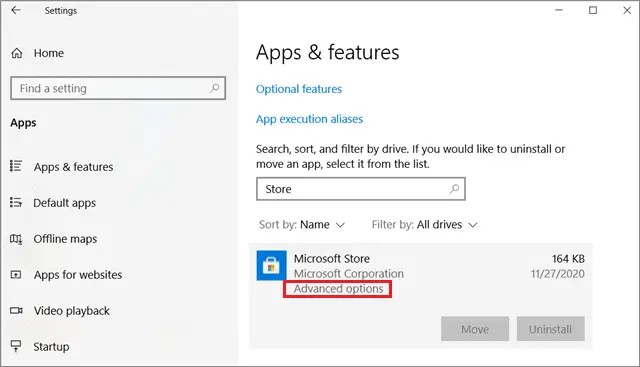Click the Video playback camera icon
Screen dimensions: 640x367
pos(16,310)
